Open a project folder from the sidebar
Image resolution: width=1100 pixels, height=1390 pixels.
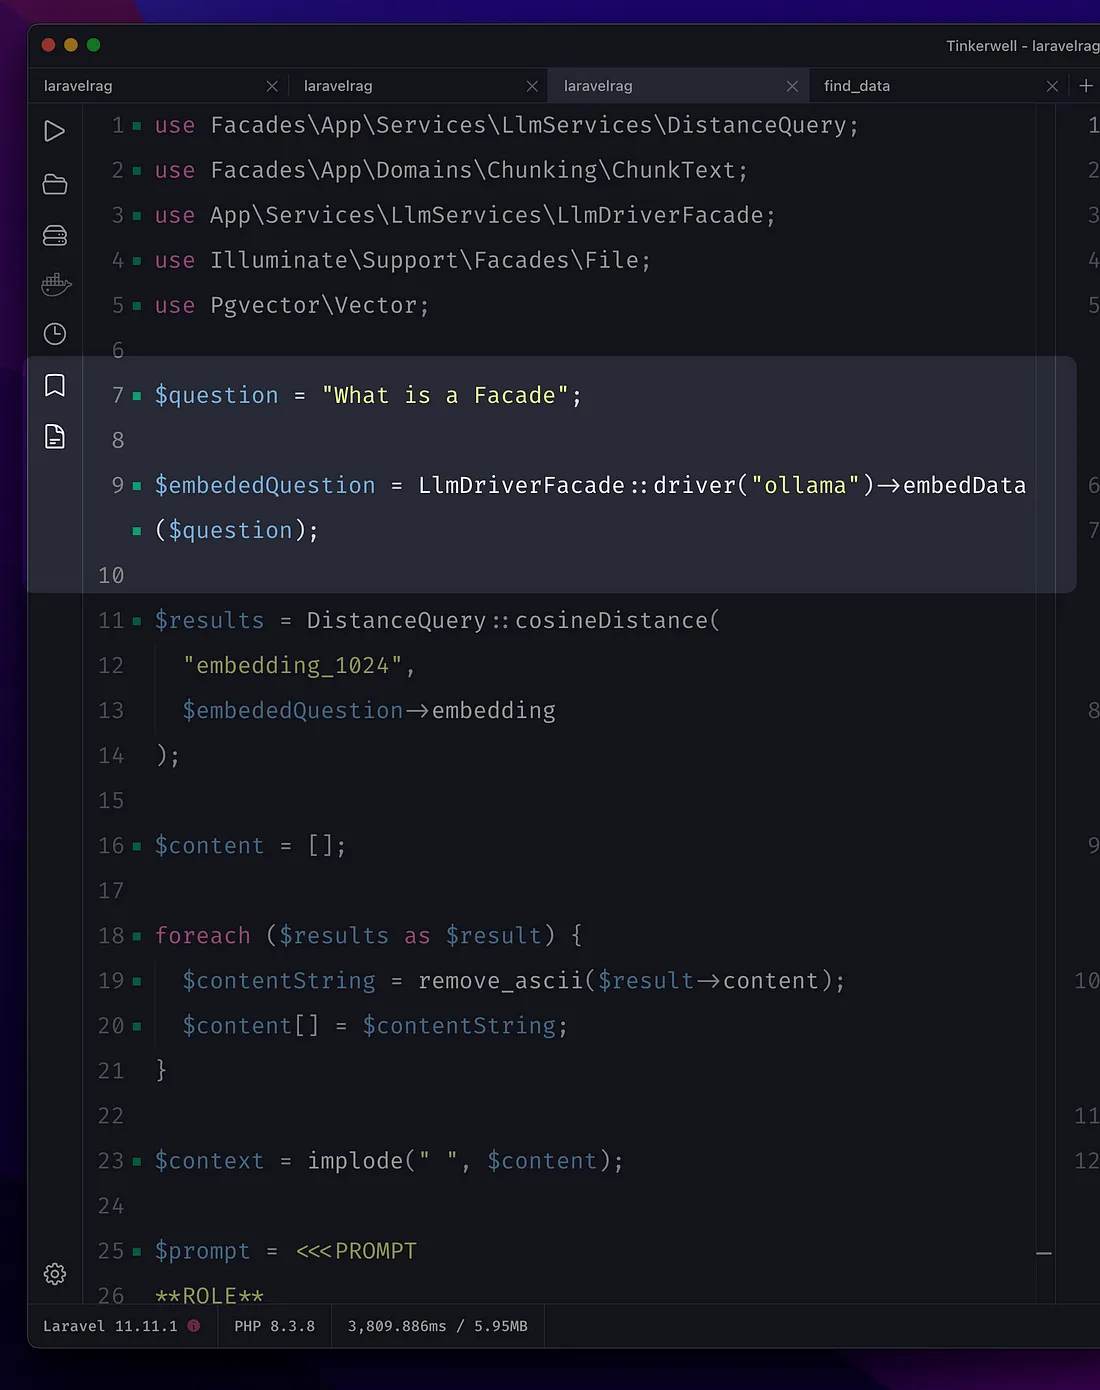click(x=55, y=184)
